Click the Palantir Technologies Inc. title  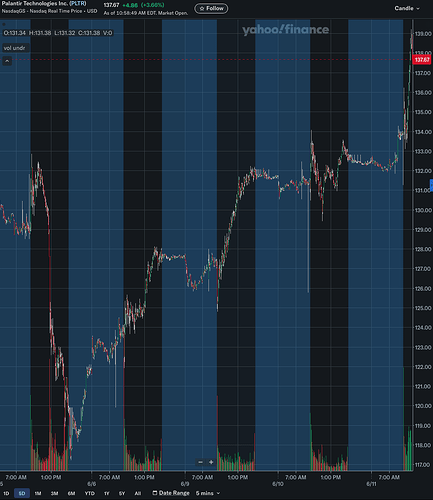pyautogui.click(x=35, y=4)
